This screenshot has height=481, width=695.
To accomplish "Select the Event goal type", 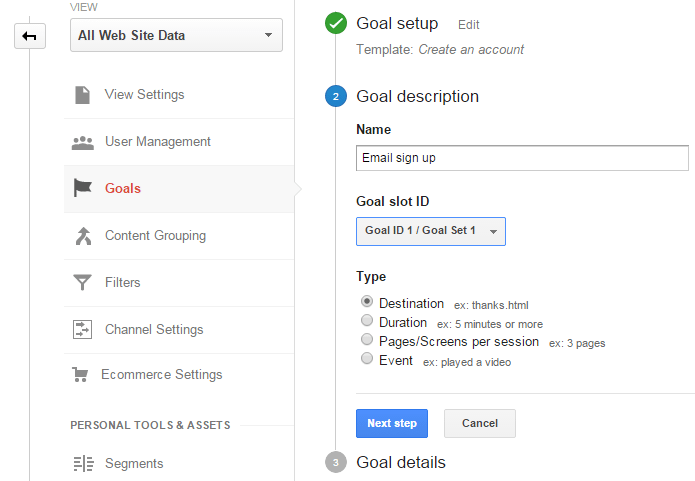I will point(367,358).
